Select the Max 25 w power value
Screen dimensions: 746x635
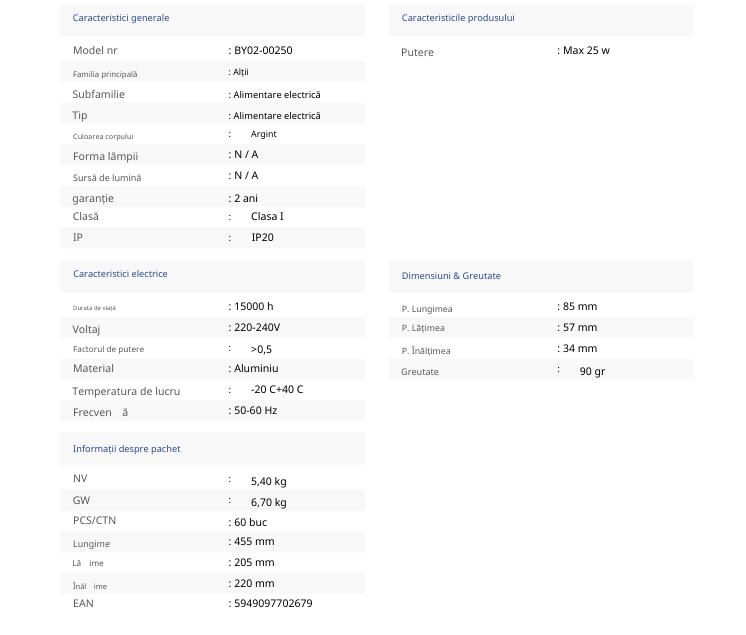587,50
